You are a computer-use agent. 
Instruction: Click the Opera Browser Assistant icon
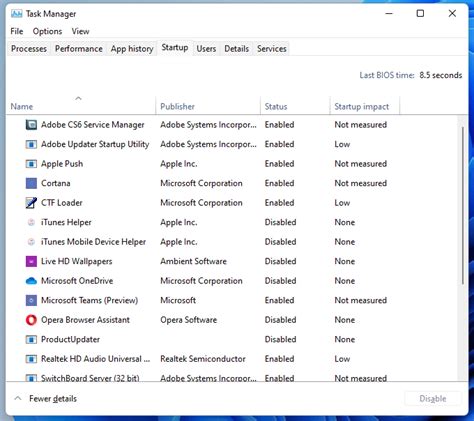(31, 320)
